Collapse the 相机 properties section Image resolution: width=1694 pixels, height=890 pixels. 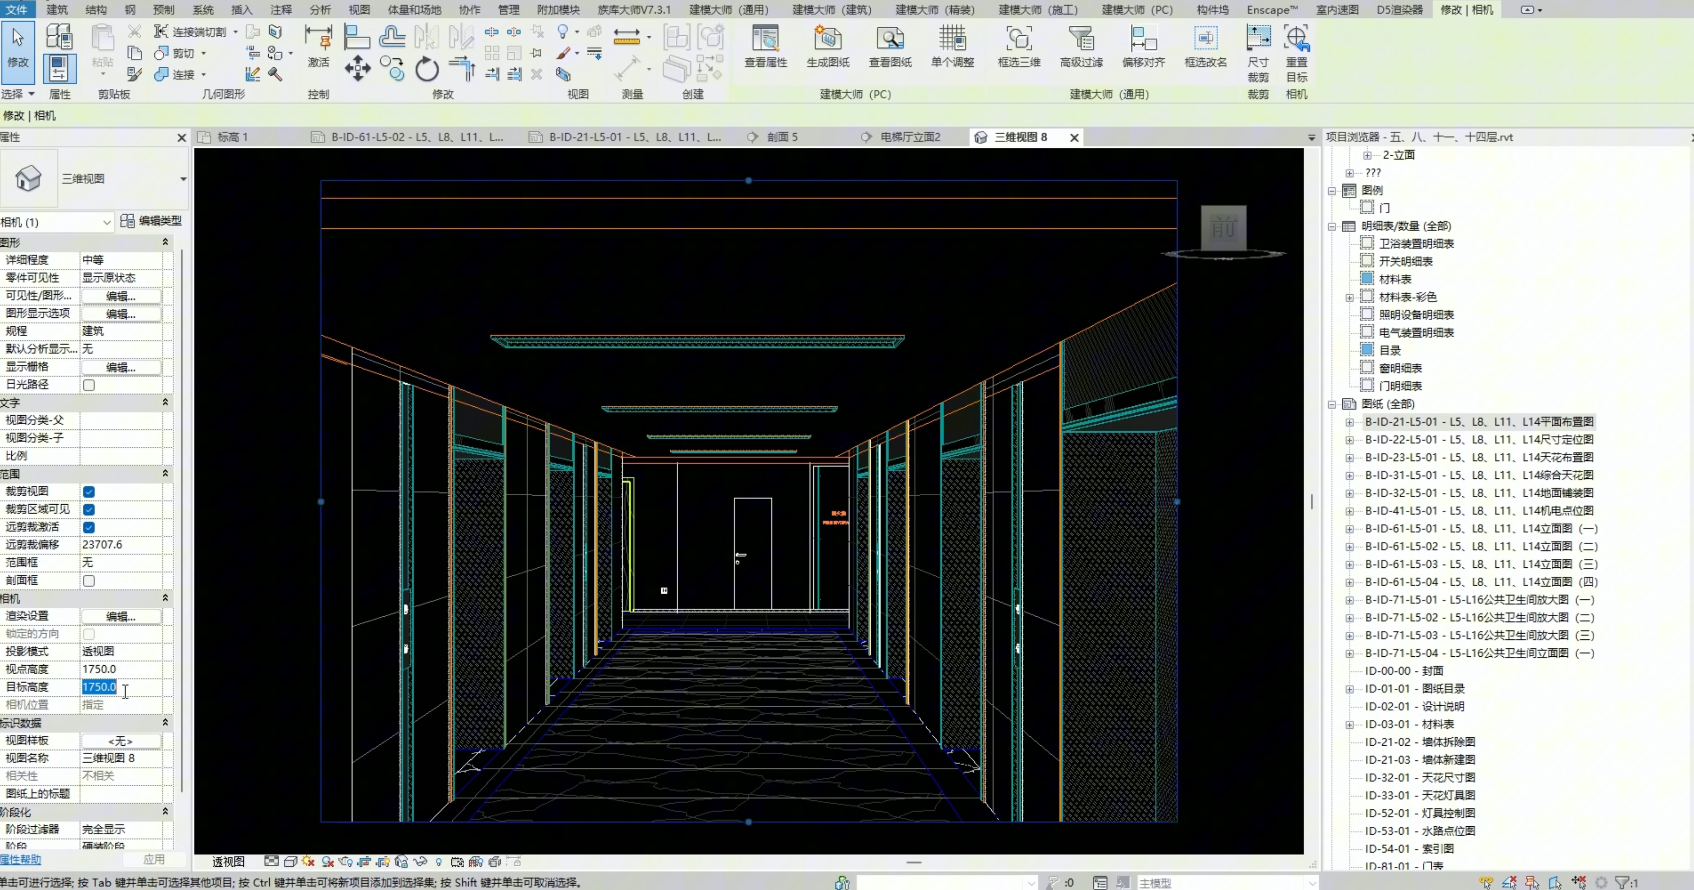click(165, 598)
